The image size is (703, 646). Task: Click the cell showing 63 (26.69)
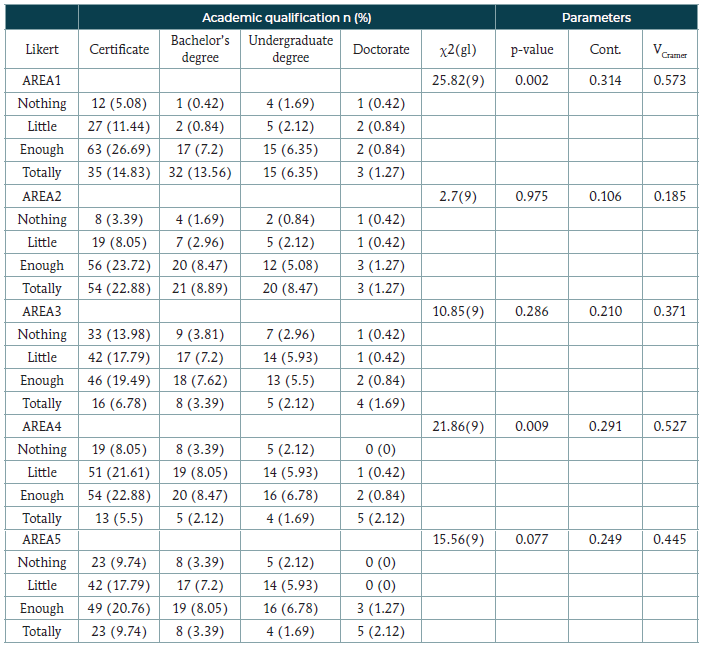click(x=119, y=150)
